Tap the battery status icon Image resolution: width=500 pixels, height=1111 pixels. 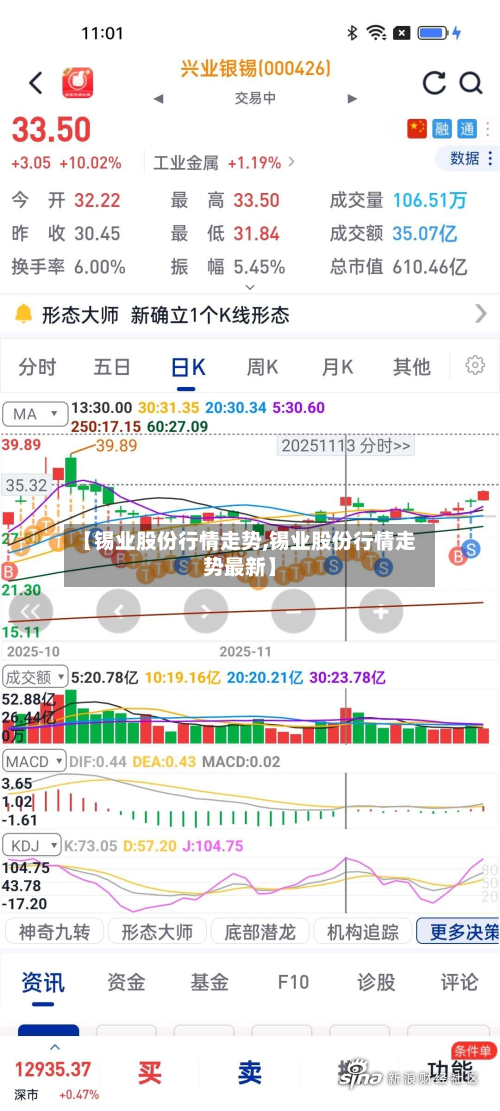click(x=431, y=33)
